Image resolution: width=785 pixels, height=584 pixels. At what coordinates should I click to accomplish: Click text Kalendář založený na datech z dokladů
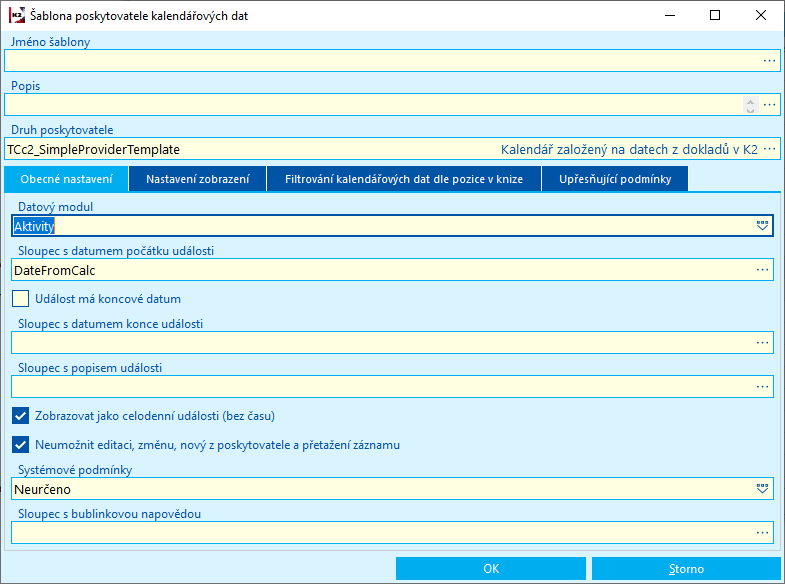coord(629,150)
